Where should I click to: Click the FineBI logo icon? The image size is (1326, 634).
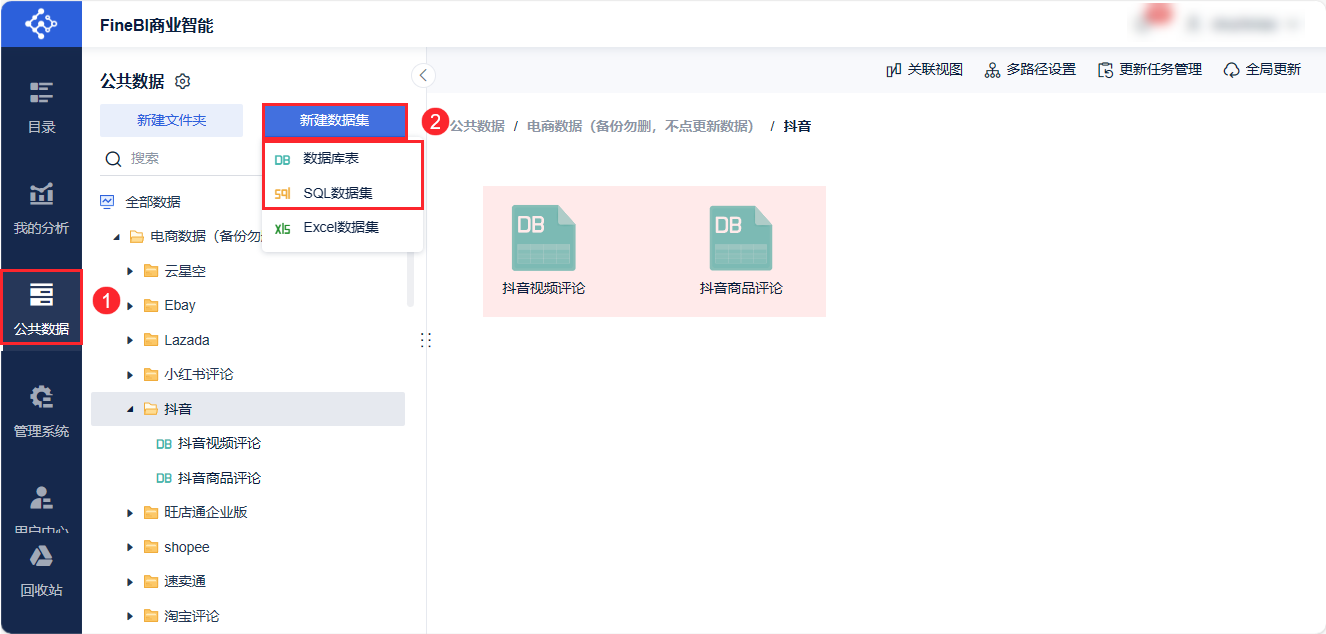point(41,24)
